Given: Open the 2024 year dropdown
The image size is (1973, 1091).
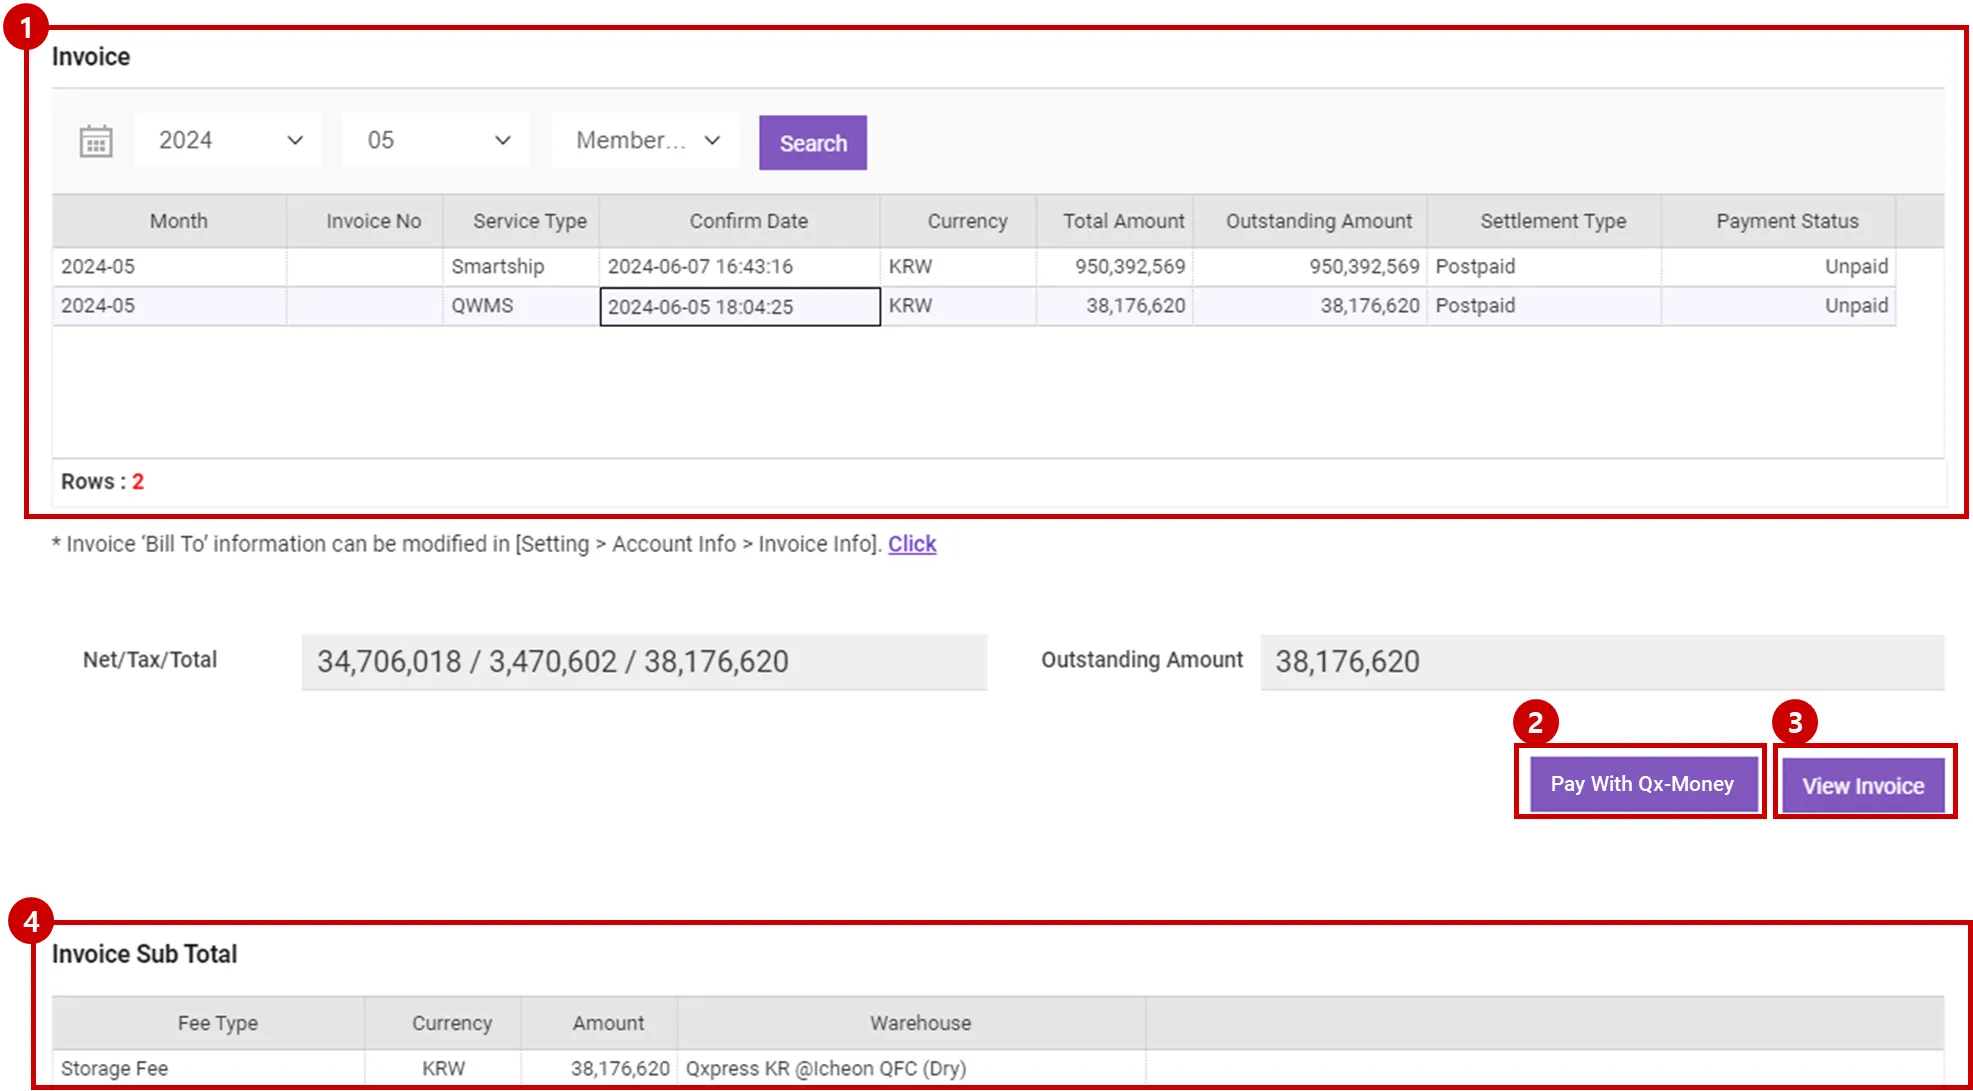Looking at the screenshot, I should (228, 140).
